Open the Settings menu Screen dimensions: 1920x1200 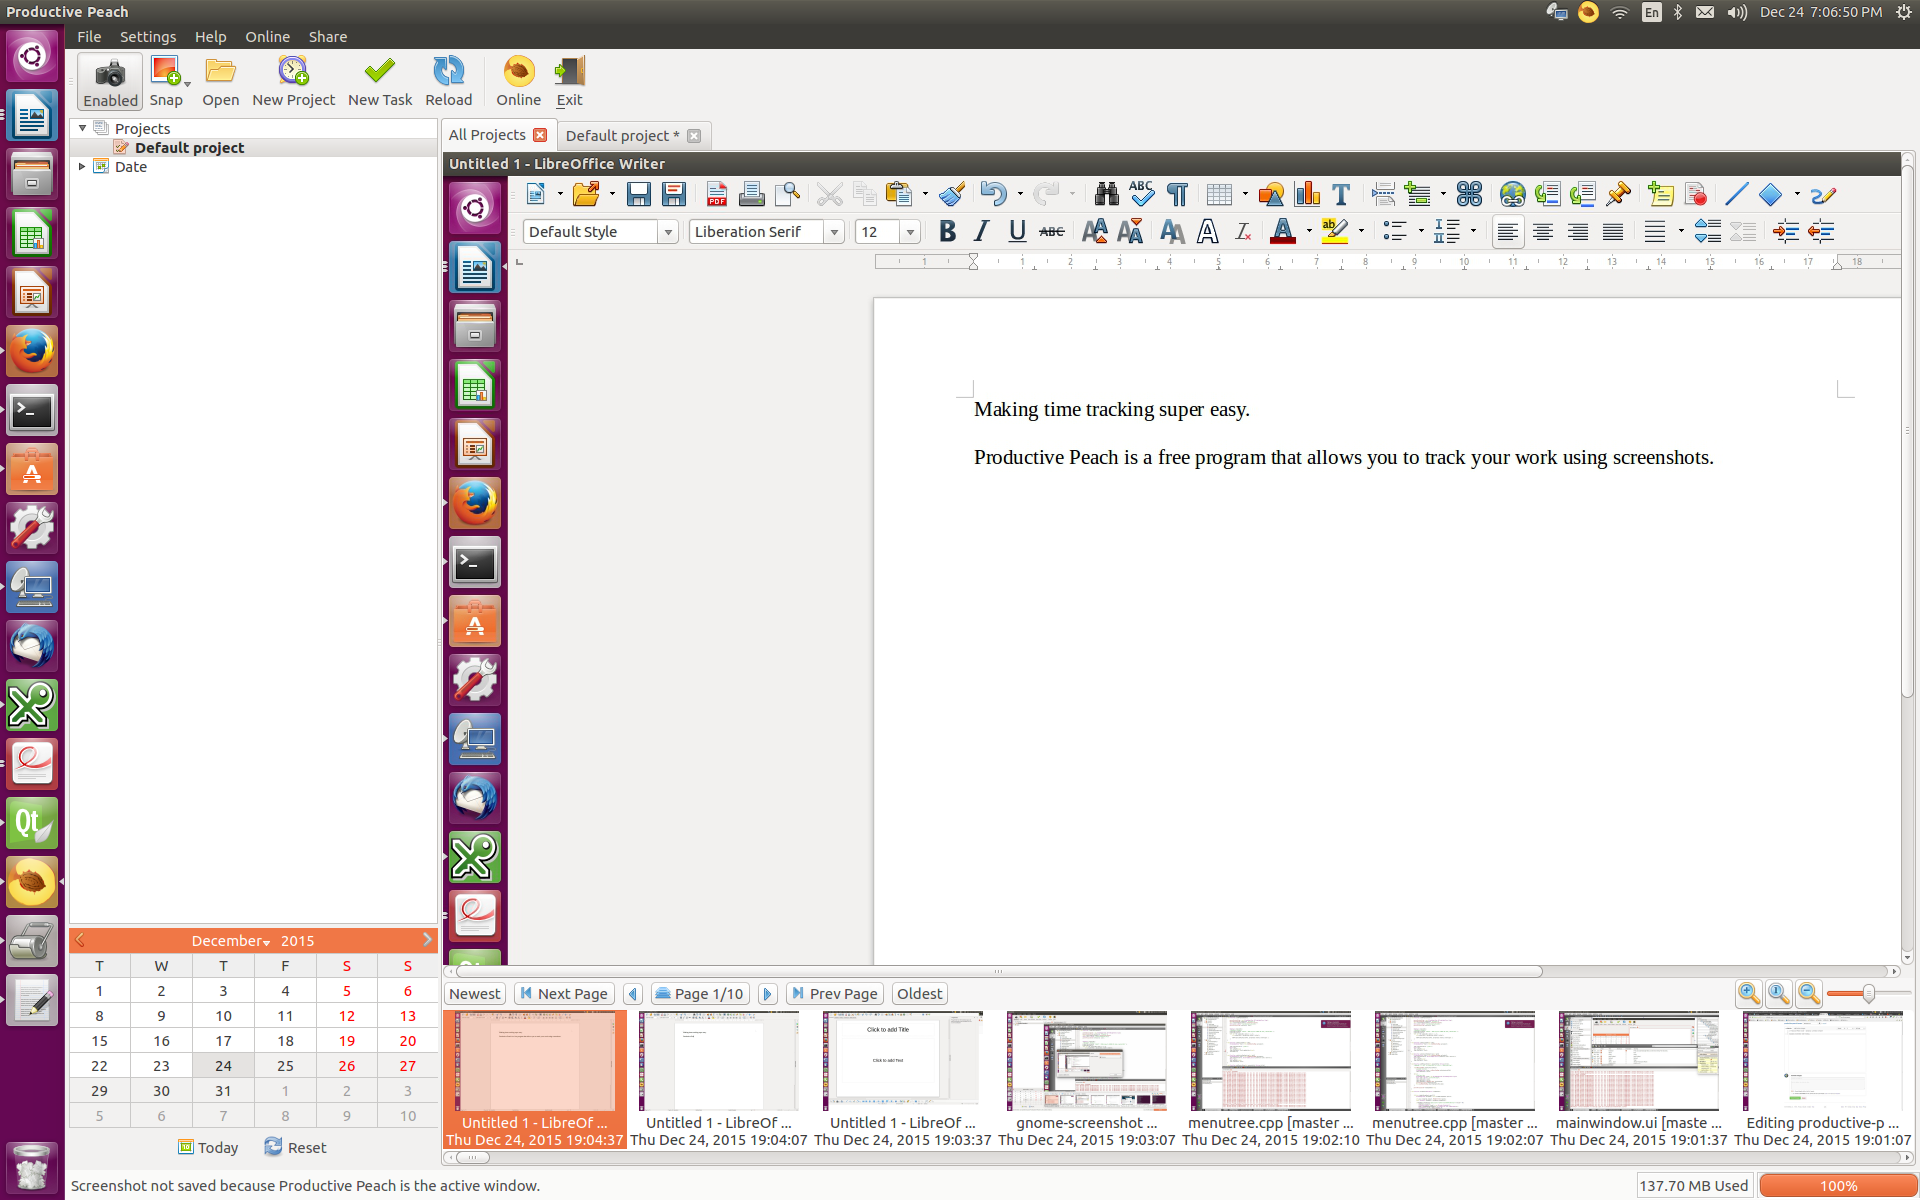pyautogui.click(x=148, y=37)
